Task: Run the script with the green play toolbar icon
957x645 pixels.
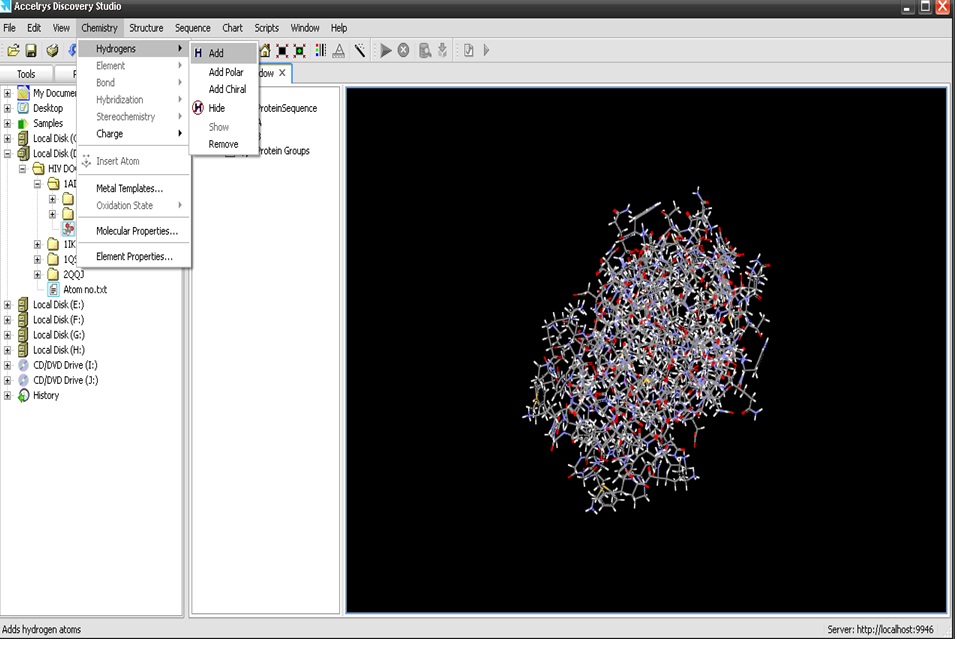Action: click(x=386, y=50)
